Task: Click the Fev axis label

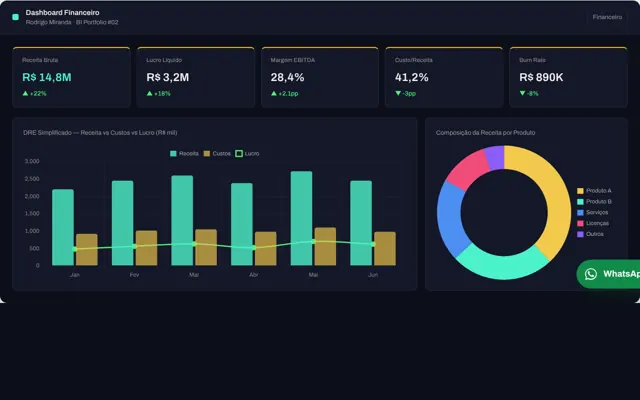Action: coord(134,275)
